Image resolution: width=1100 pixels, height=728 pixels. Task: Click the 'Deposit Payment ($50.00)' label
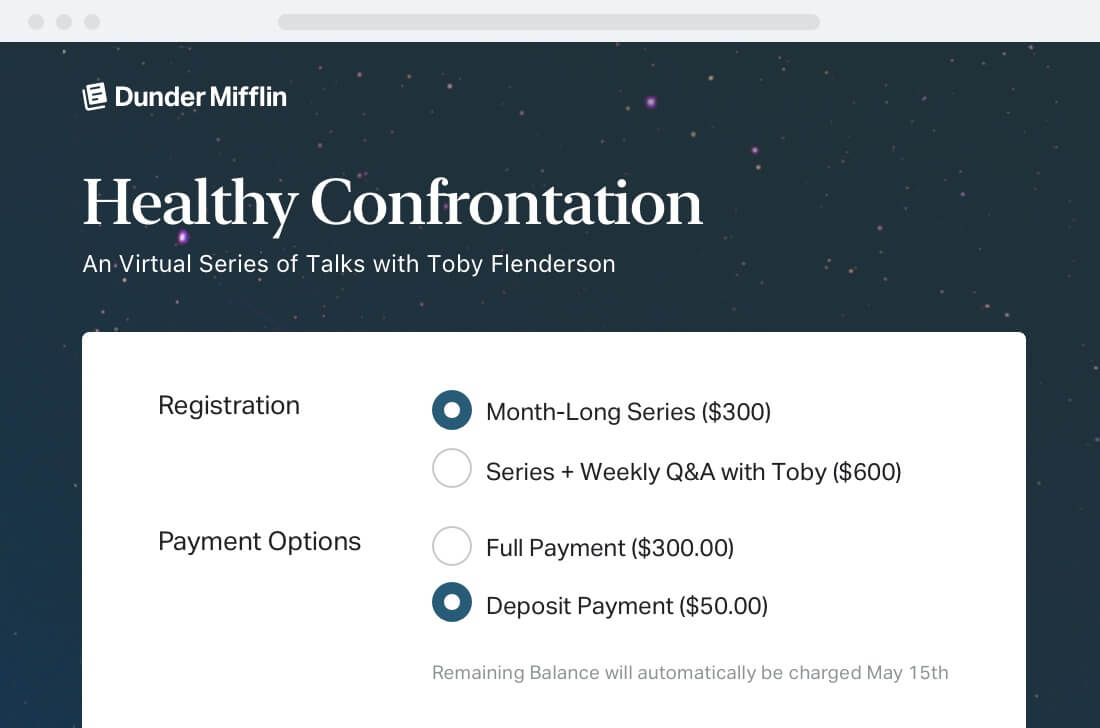tap(626, 606)
